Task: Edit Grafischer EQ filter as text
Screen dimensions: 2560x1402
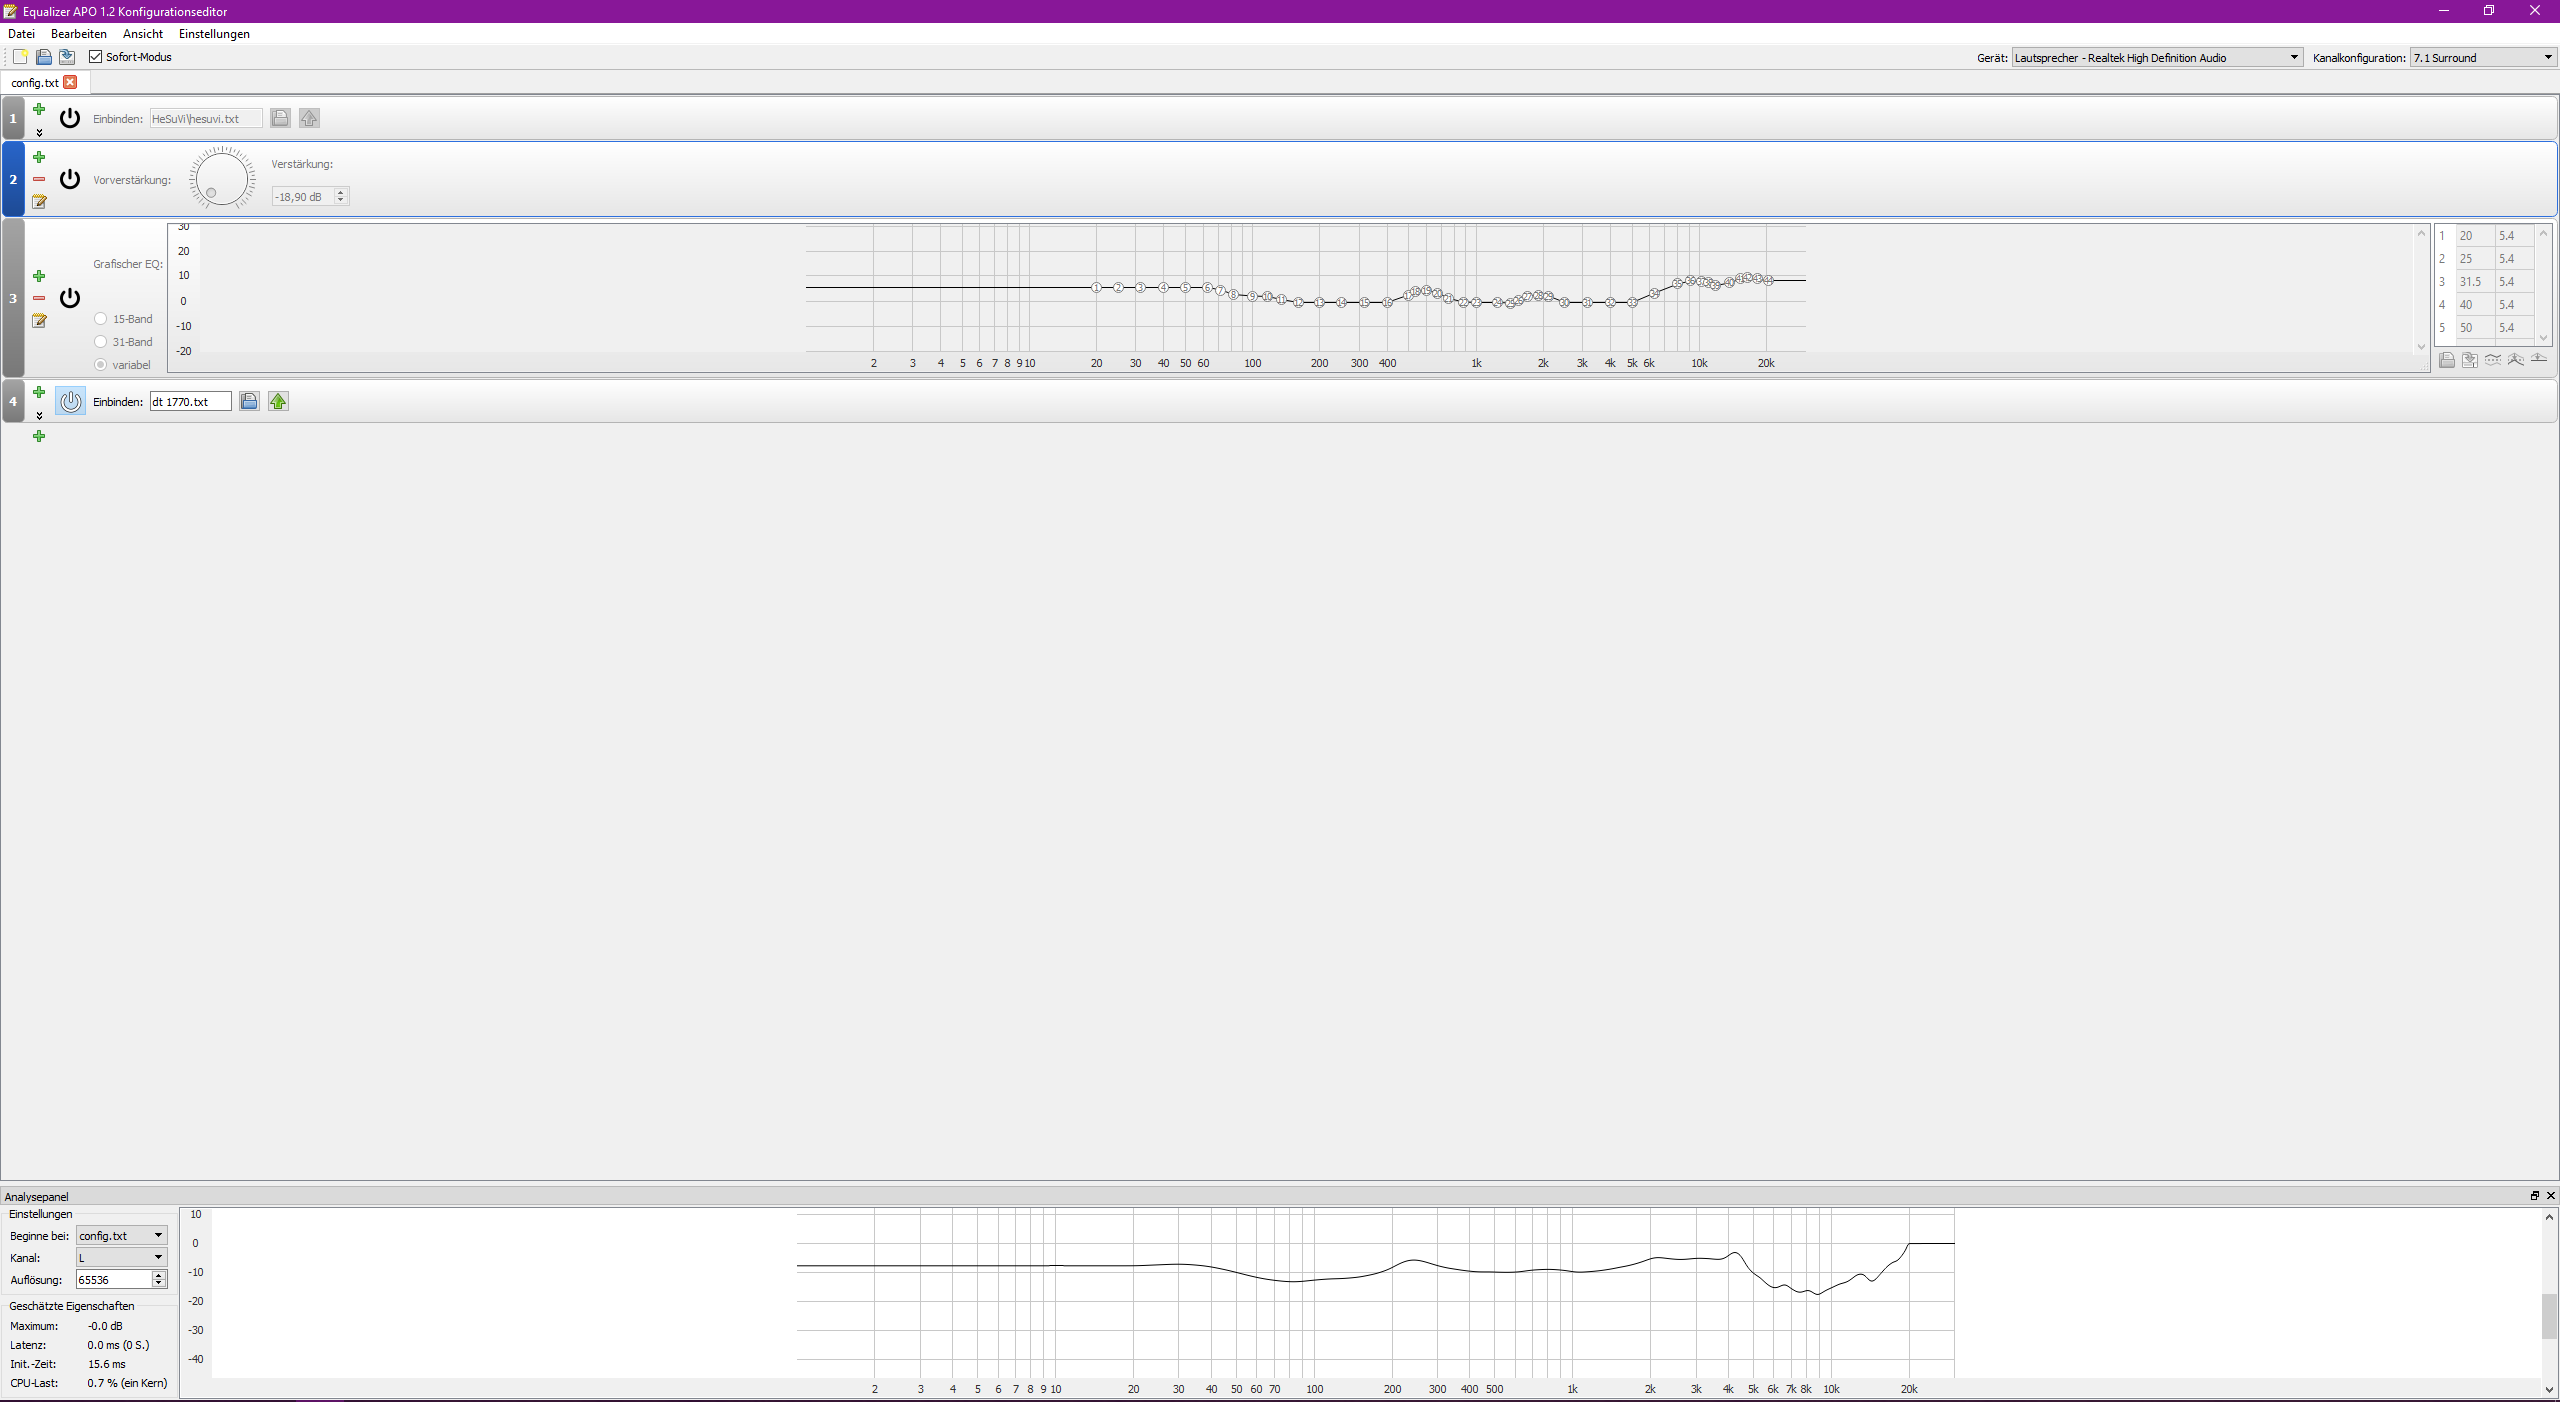Action: click(39, 321)
